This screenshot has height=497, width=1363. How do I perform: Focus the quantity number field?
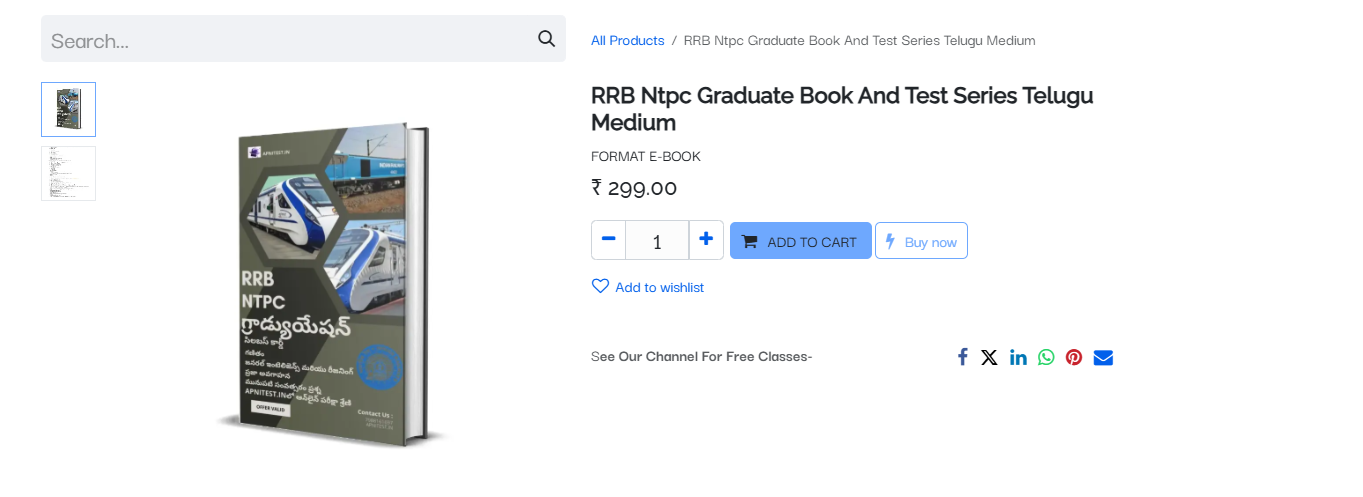(x=657, y=241)
